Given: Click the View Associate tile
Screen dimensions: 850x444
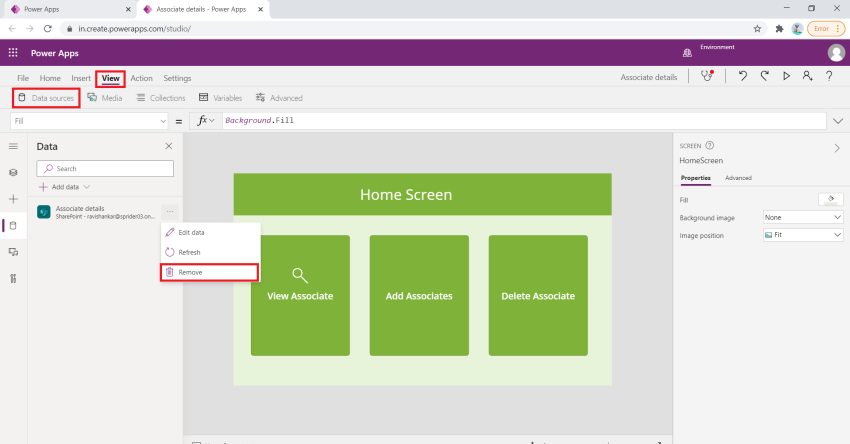Looking at the screenshot, I should (300, 295).
